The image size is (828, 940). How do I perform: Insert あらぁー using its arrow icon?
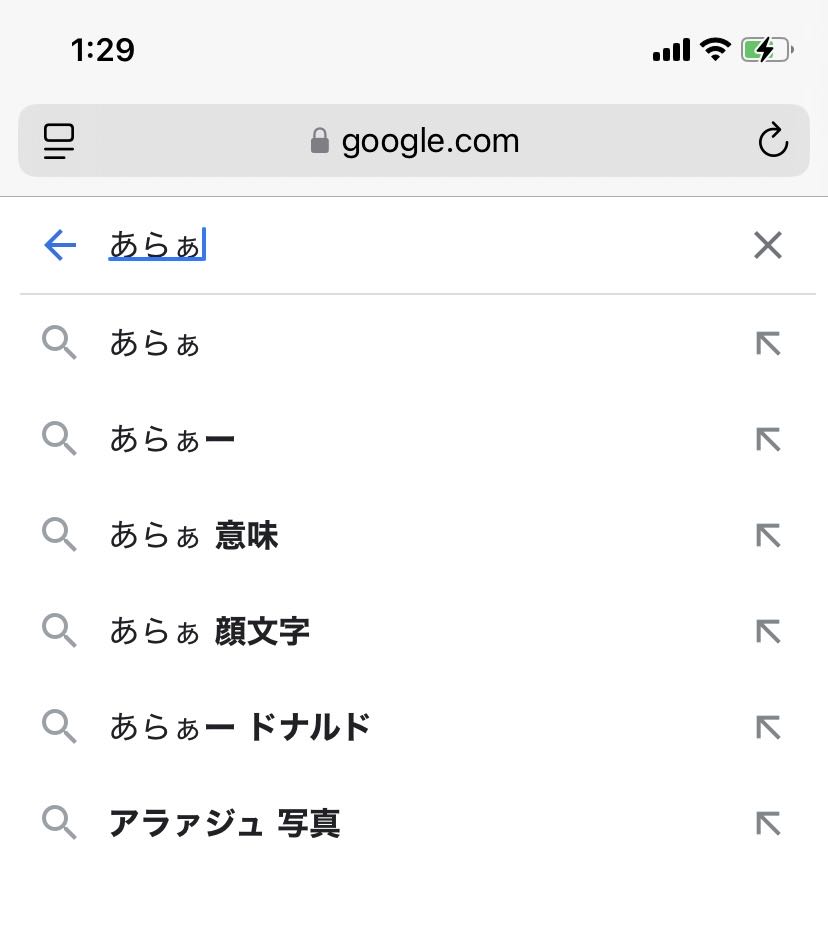(x=767, y=440)
